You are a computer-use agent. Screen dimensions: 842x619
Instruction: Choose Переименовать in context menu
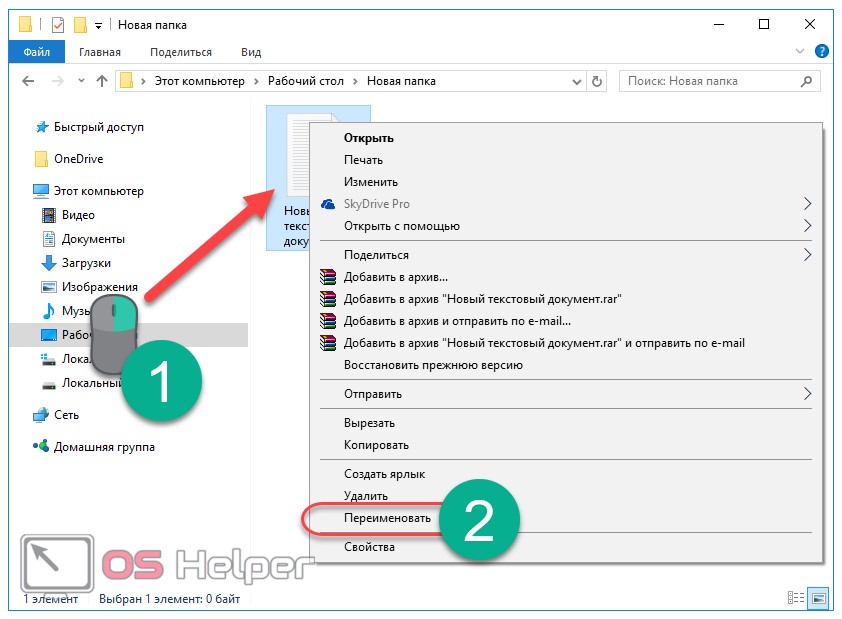point(388,519)
